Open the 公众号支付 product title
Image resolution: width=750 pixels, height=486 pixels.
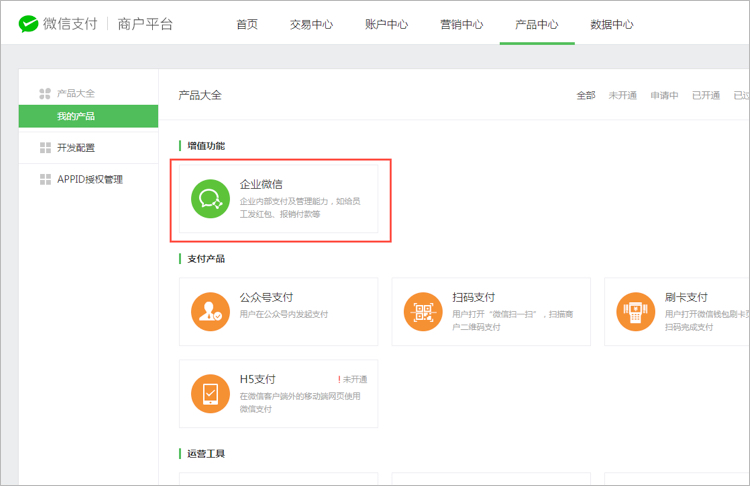tap(266, 297)
